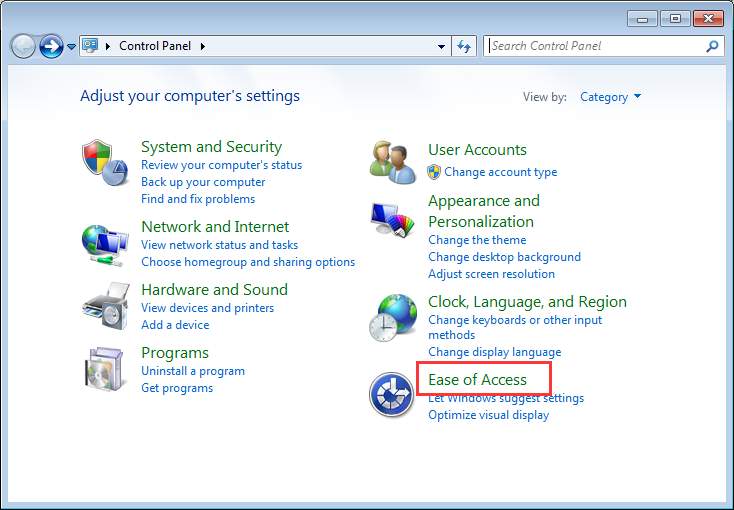The height and width of the screenshot is (510, 734).
Task: Expand the address bar history dropdown
Action: pyautogui.click(x=441, y=46)
